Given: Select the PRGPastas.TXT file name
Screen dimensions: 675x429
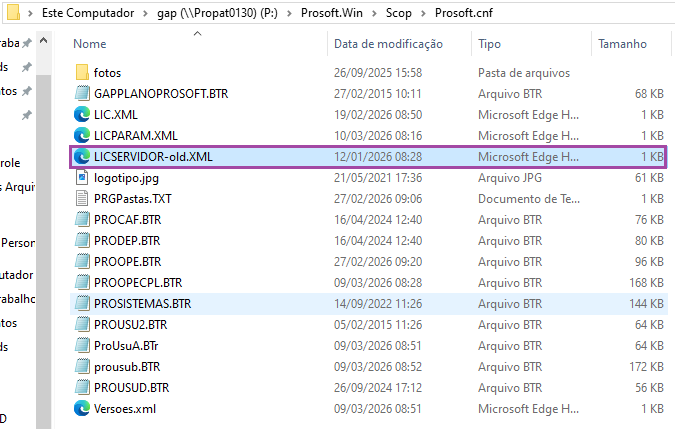Looking at the screenshot, I should pyautogui.click(x=133, y=198).
